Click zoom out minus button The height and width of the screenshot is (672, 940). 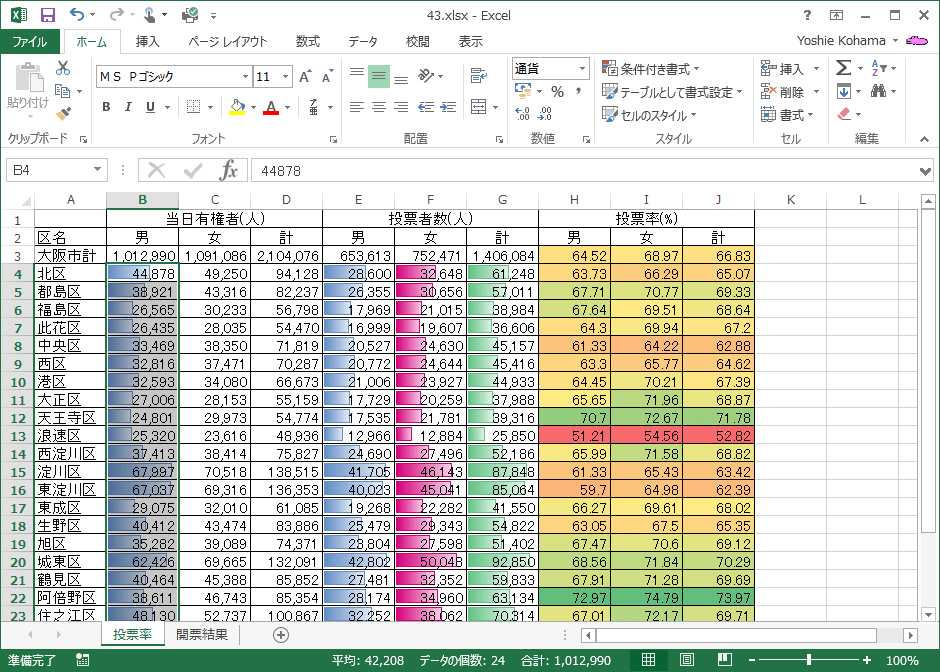pyautogui.click(x=752, y=660)
